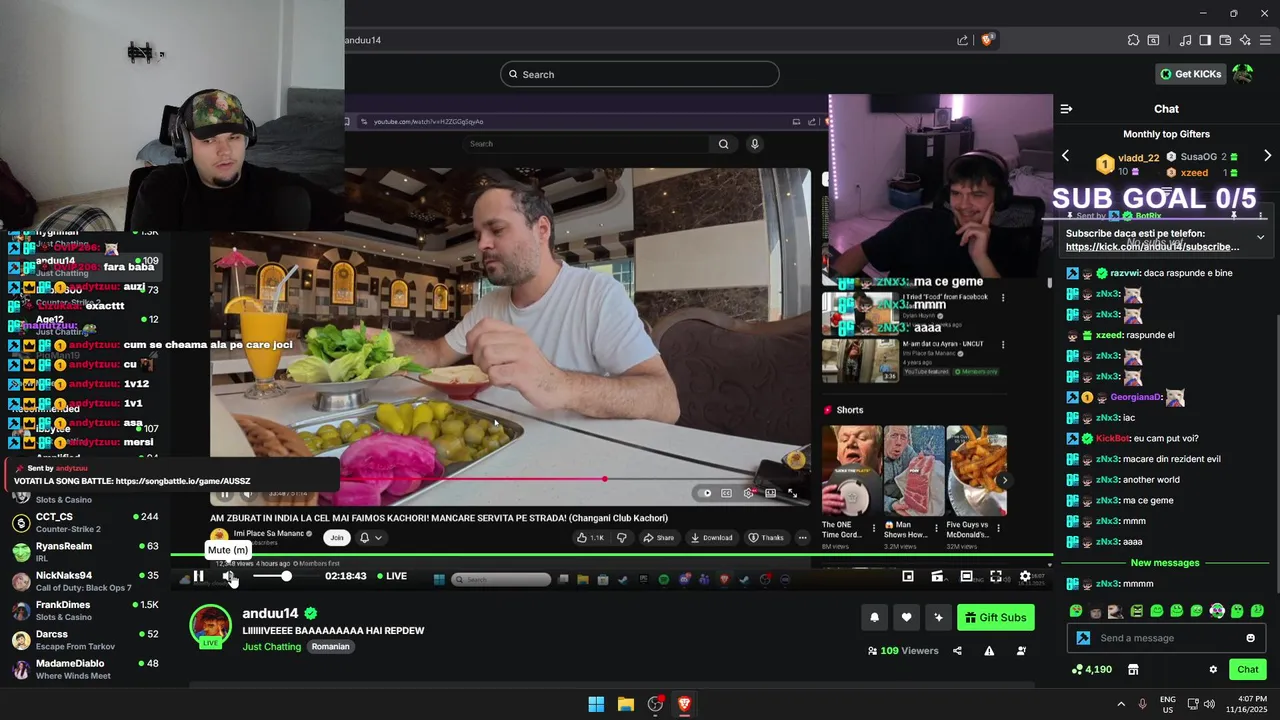Send message with green Chat button
The width and height of the screenshot is (1280, 720).
tap(1248, 670)
